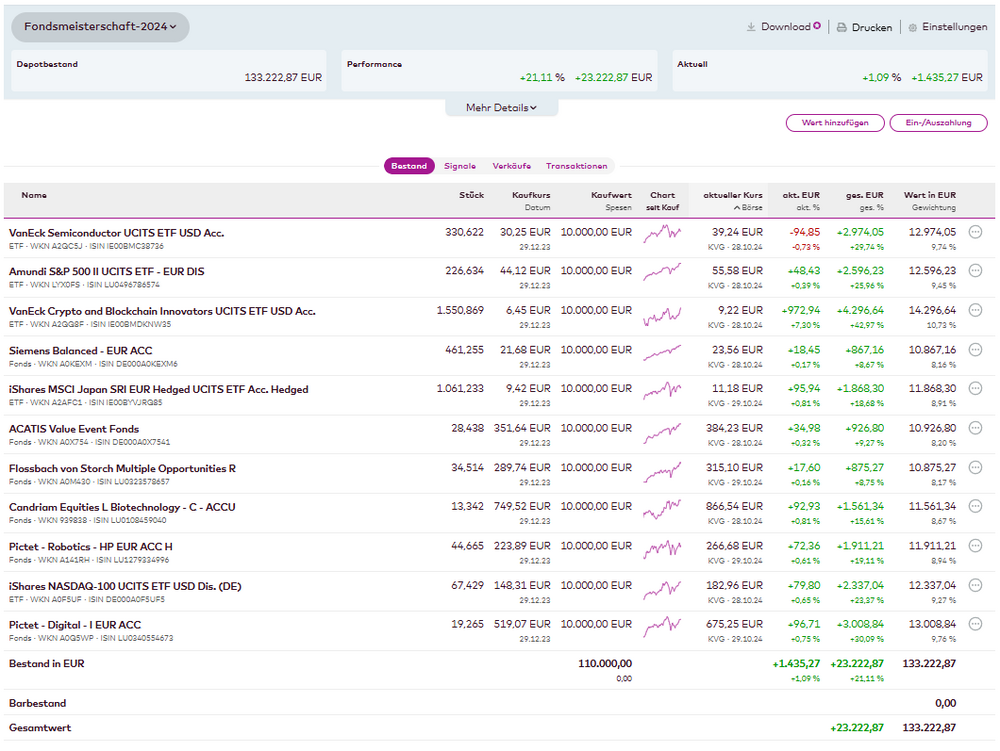
Task: Open the Transaktionen tab
Action: [576, 166]
